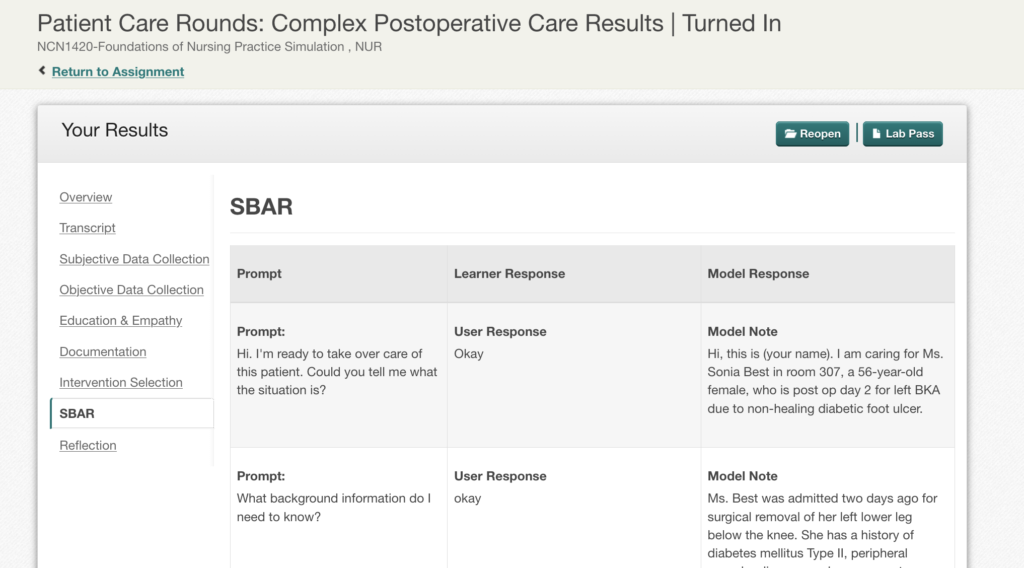Click the Prompt column header
Viewport: 1024px width, 568px height.
(x=259, y=274)
